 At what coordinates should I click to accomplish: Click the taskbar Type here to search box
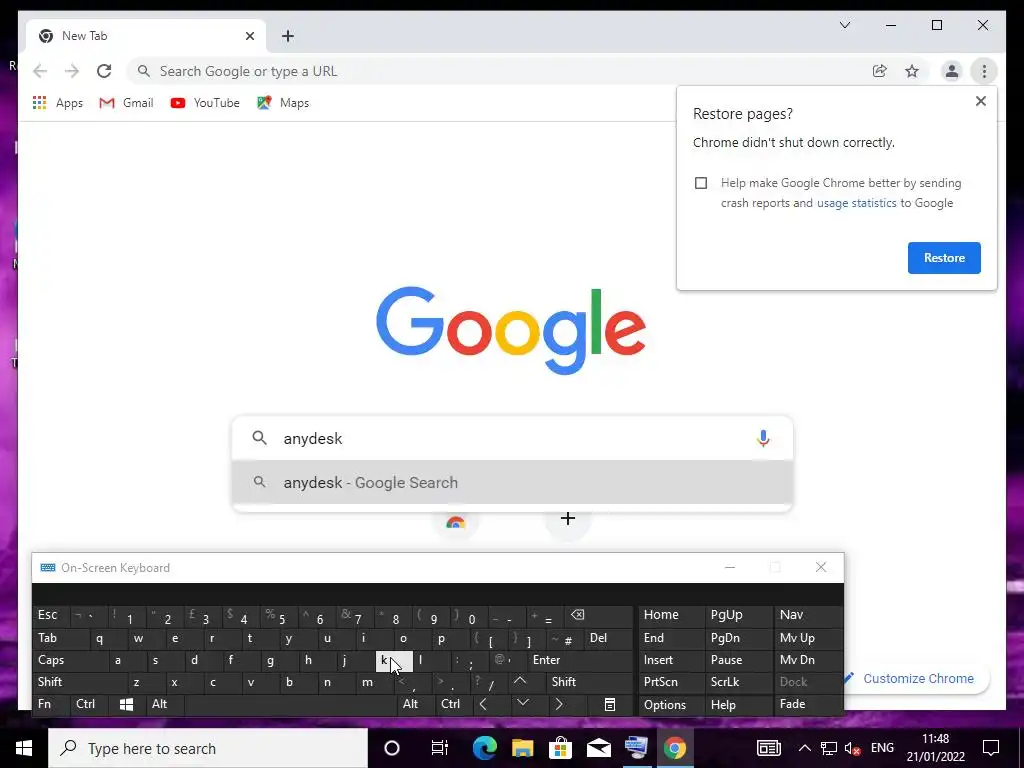pyautogui.click(x=208, y=748)
